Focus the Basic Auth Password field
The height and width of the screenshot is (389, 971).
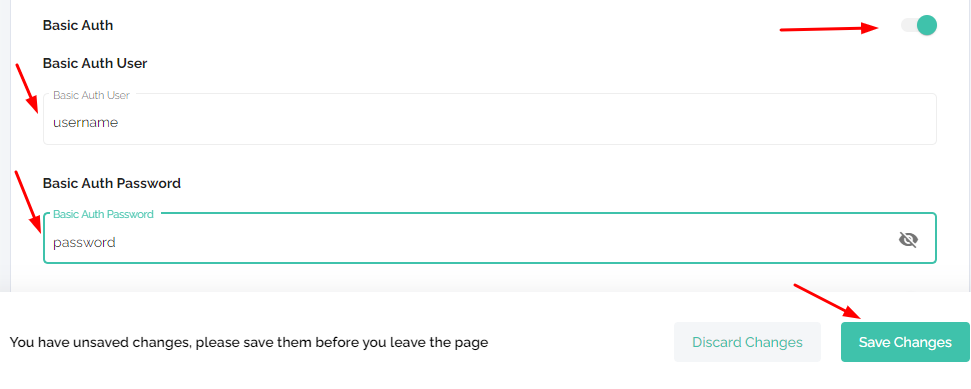[489, 238]
